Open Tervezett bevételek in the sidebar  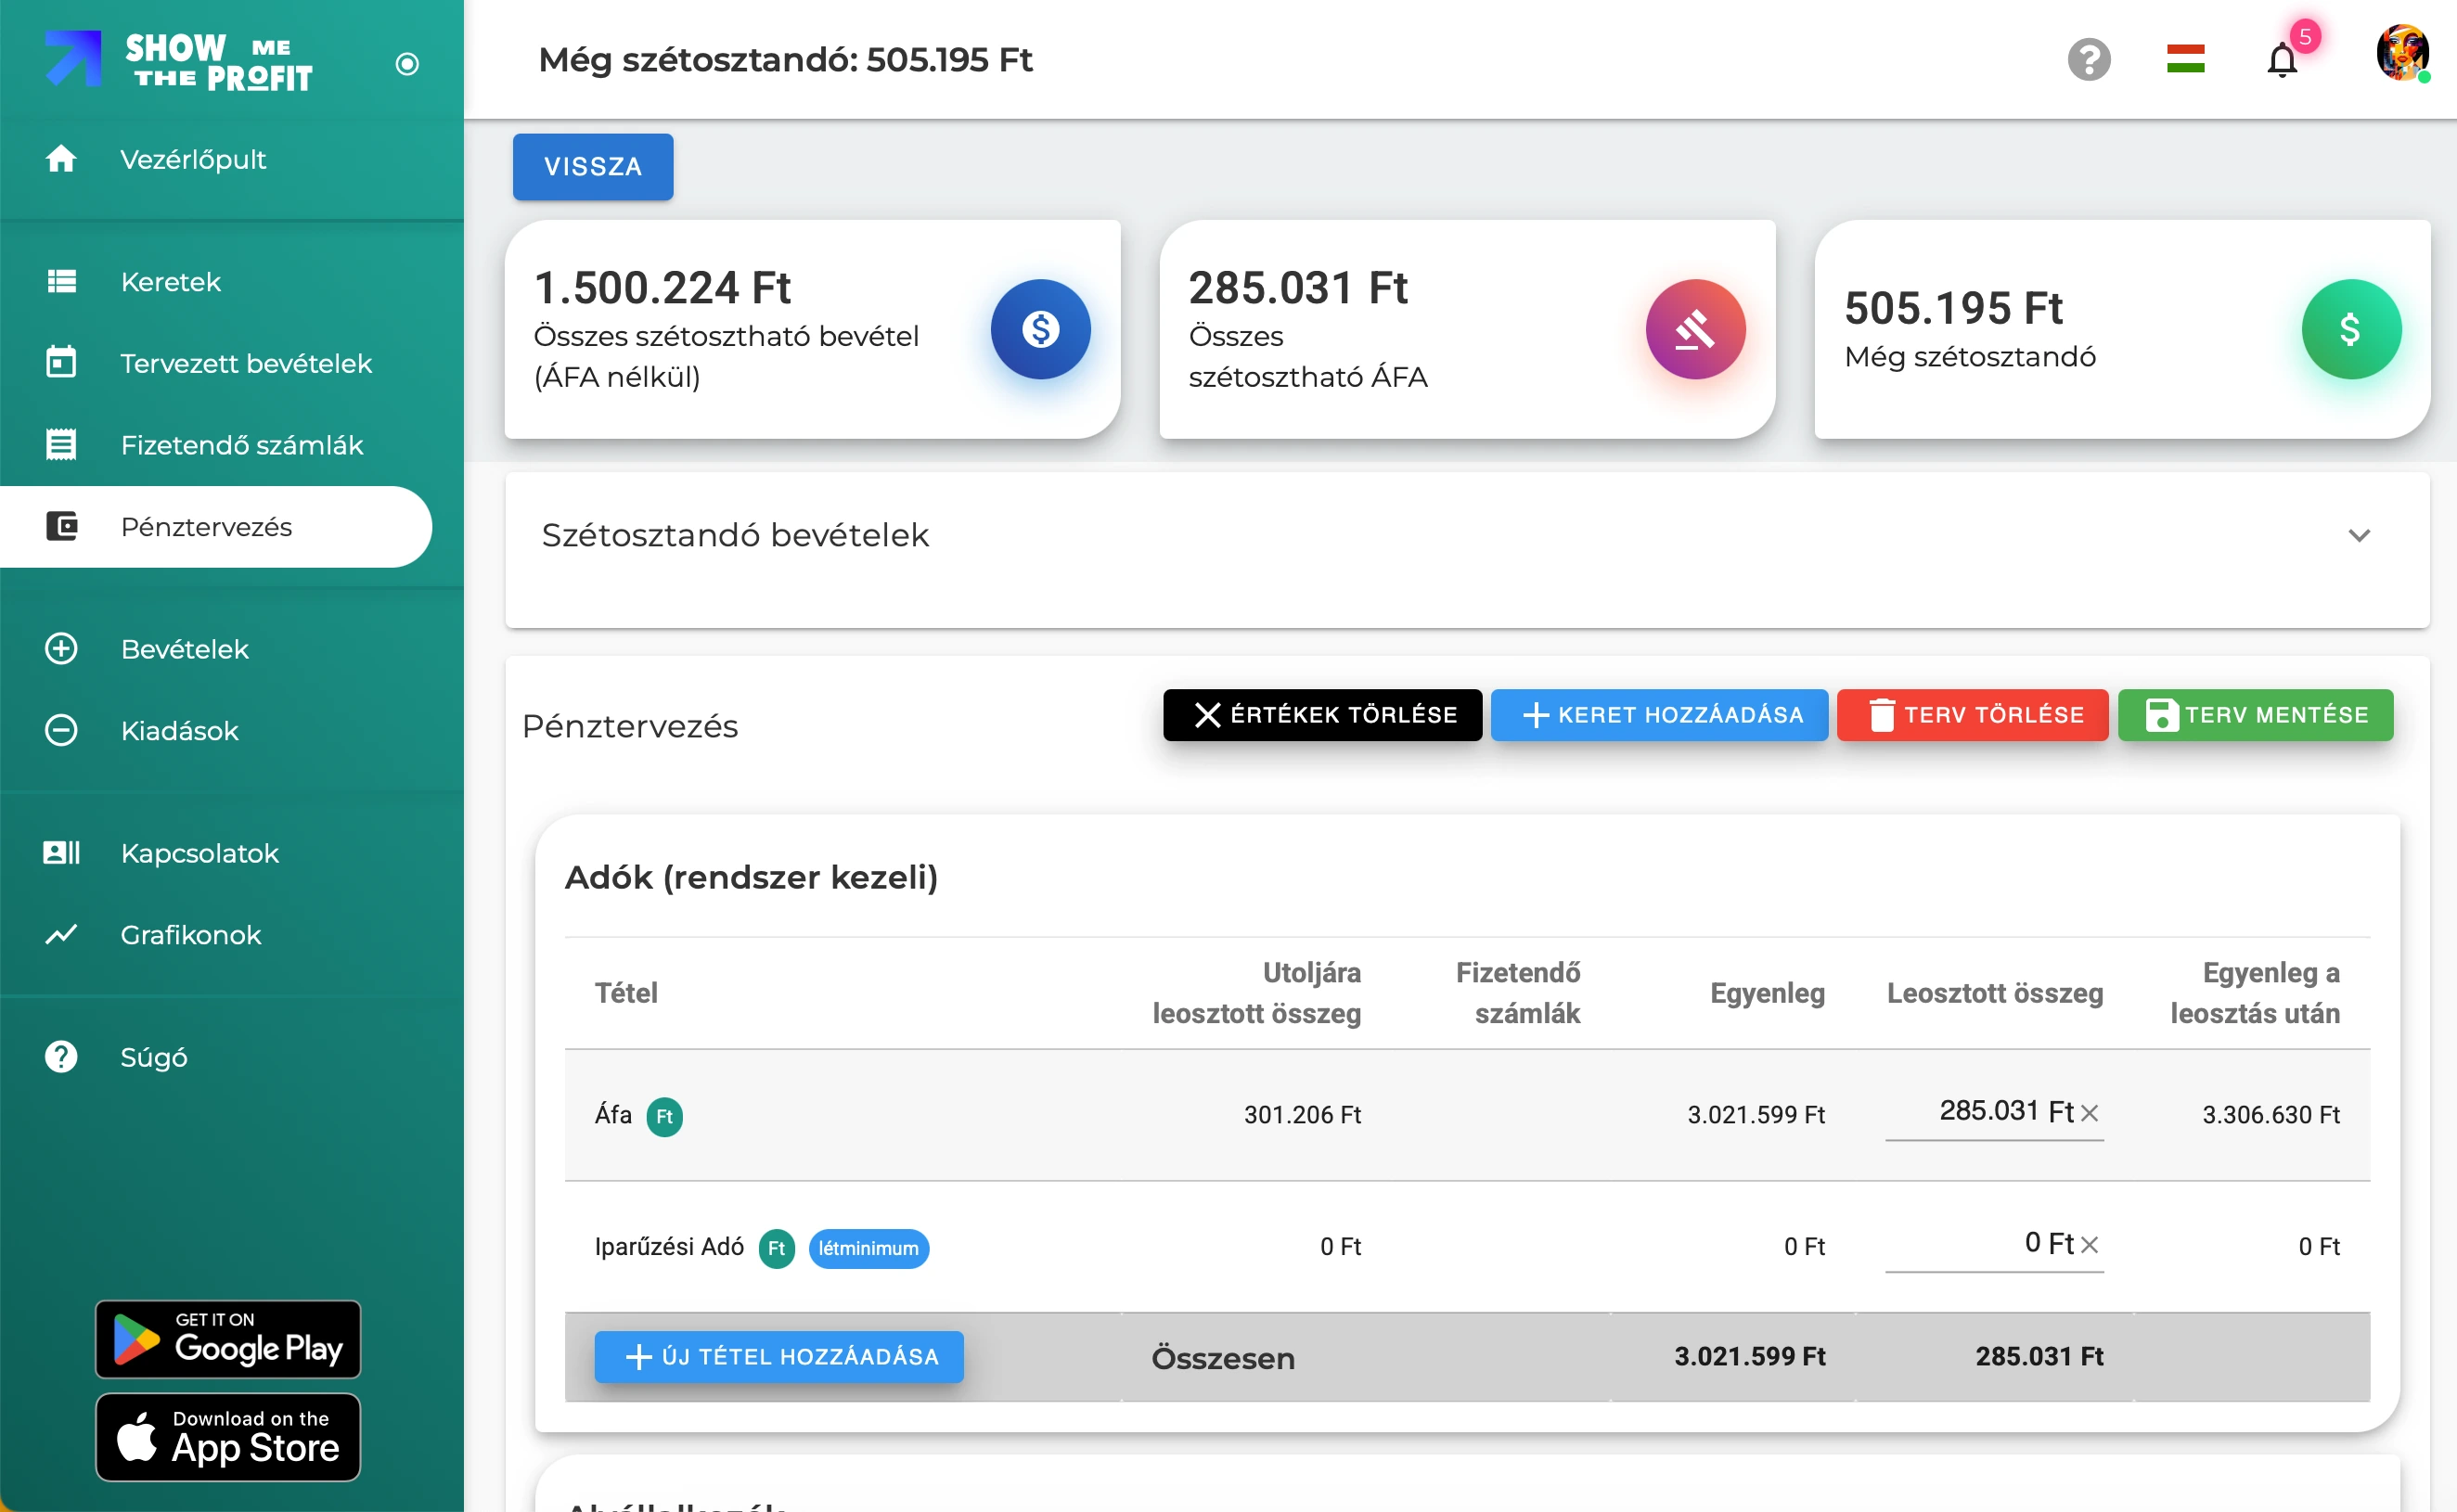click(x=245, y=363)
